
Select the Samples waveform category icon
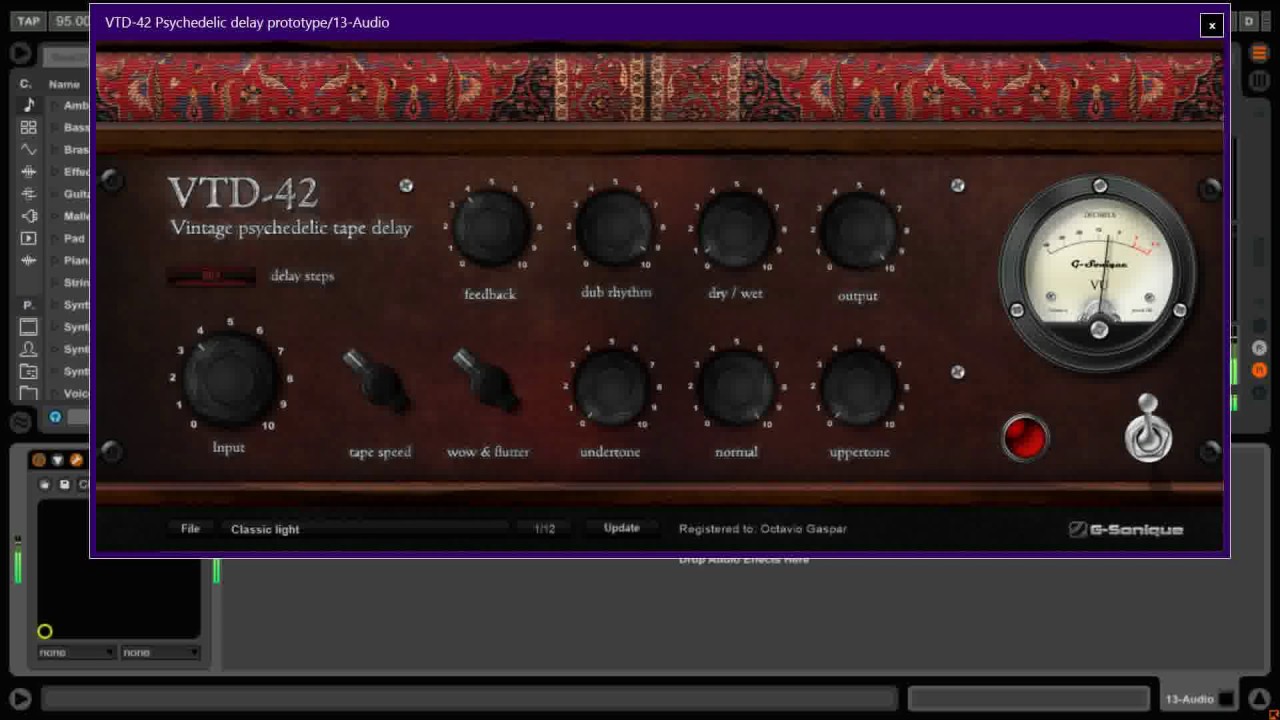click(28, 260)
